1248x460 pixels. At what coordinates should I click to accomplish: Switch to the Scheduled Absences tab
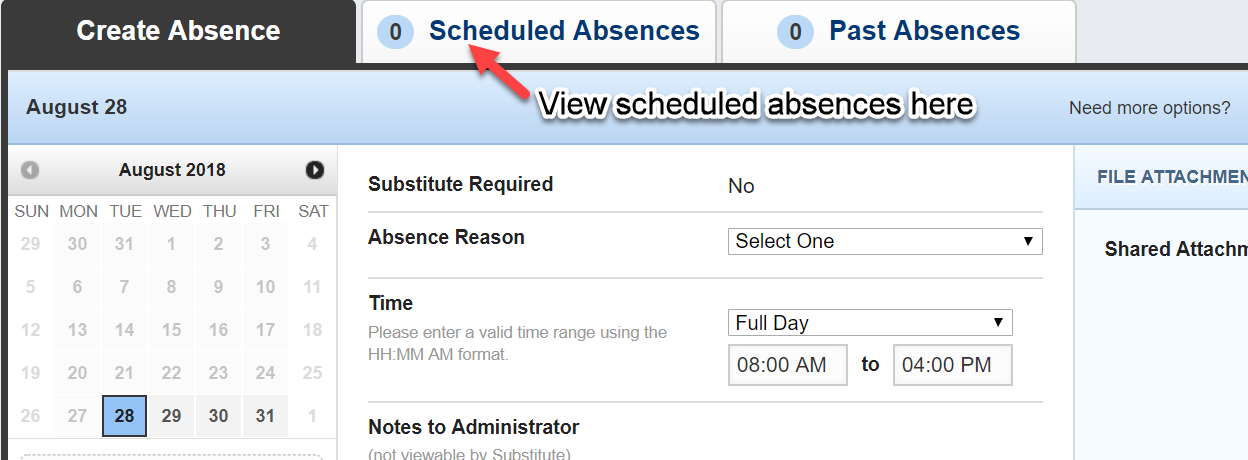[564, 31]
